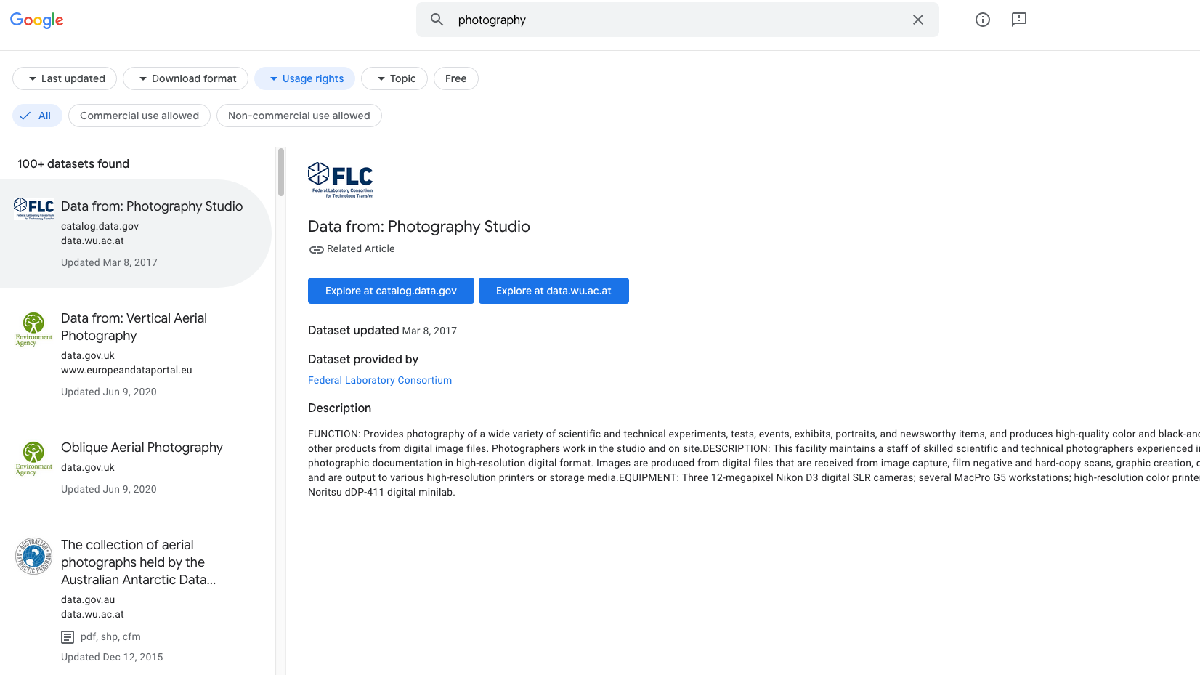The width and height of the screenshot is (1200, 675).
Task: Click the Australian Antarctic Data globe icon
Action: point(34,556)
